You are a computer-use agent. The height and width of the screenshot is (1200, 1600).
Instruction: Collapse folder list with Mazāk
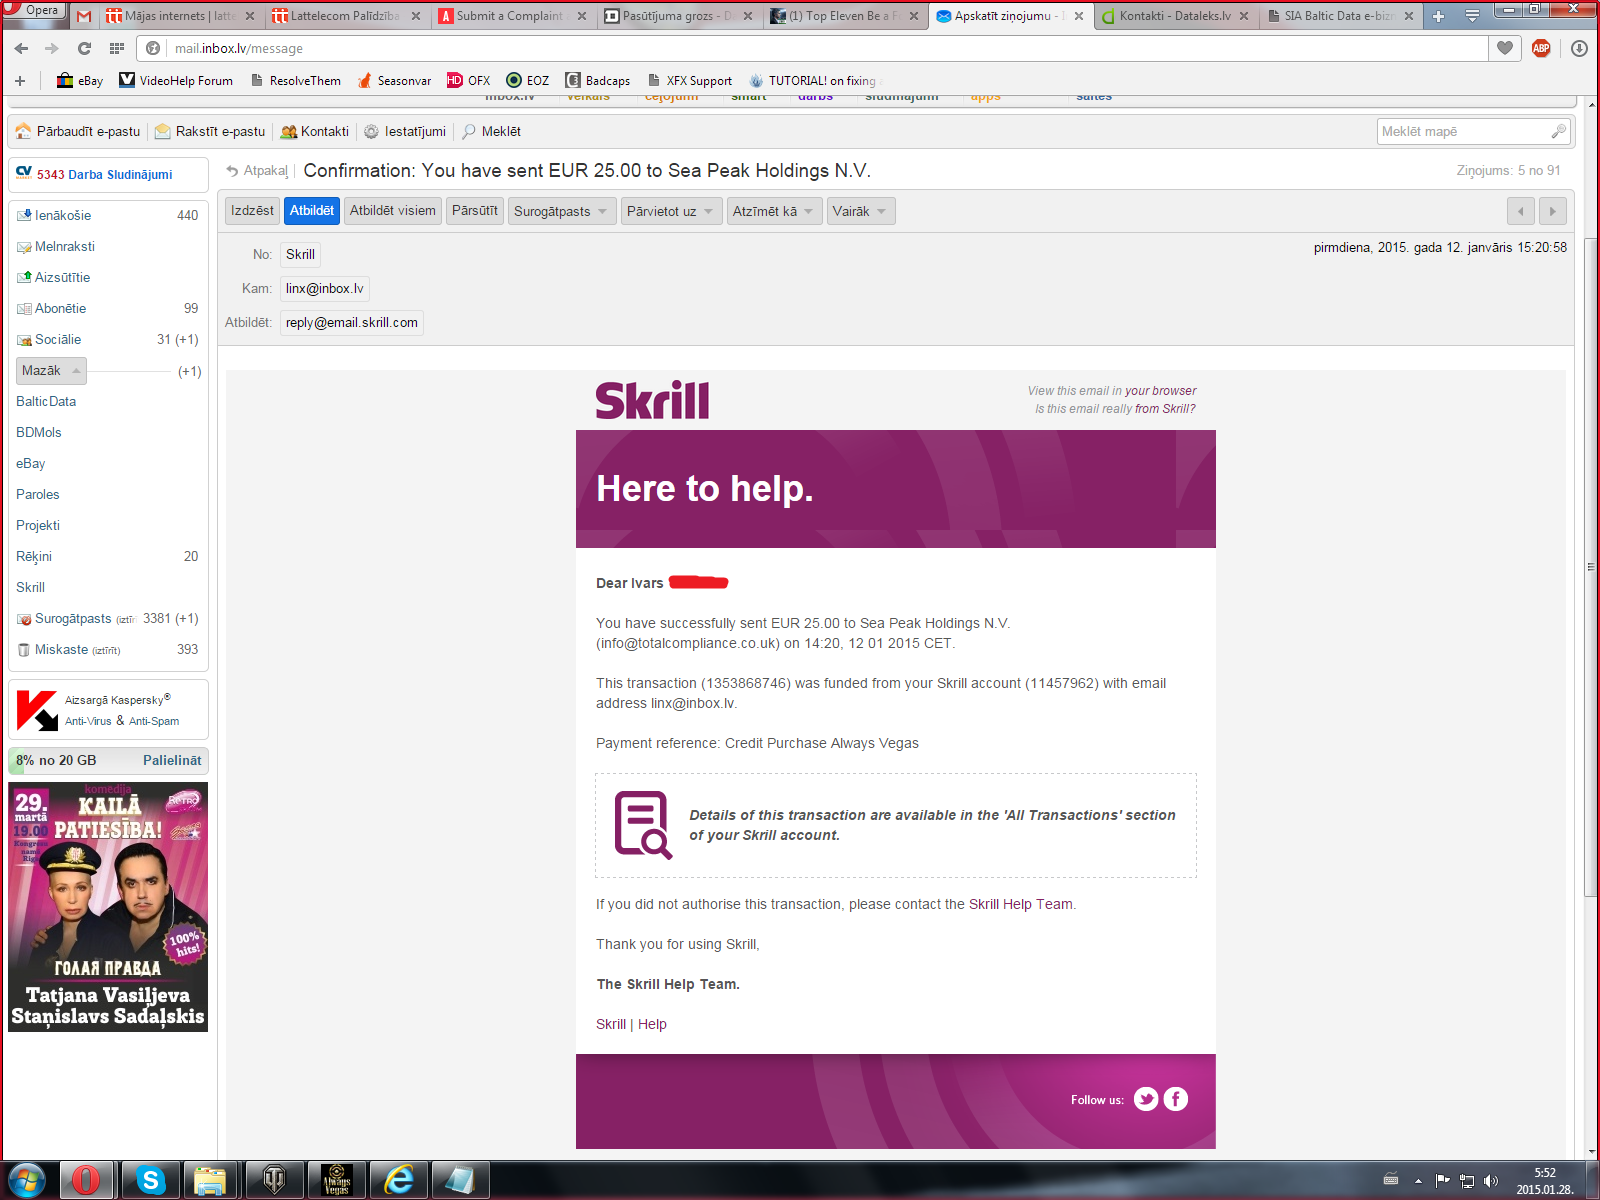(51, 371)
